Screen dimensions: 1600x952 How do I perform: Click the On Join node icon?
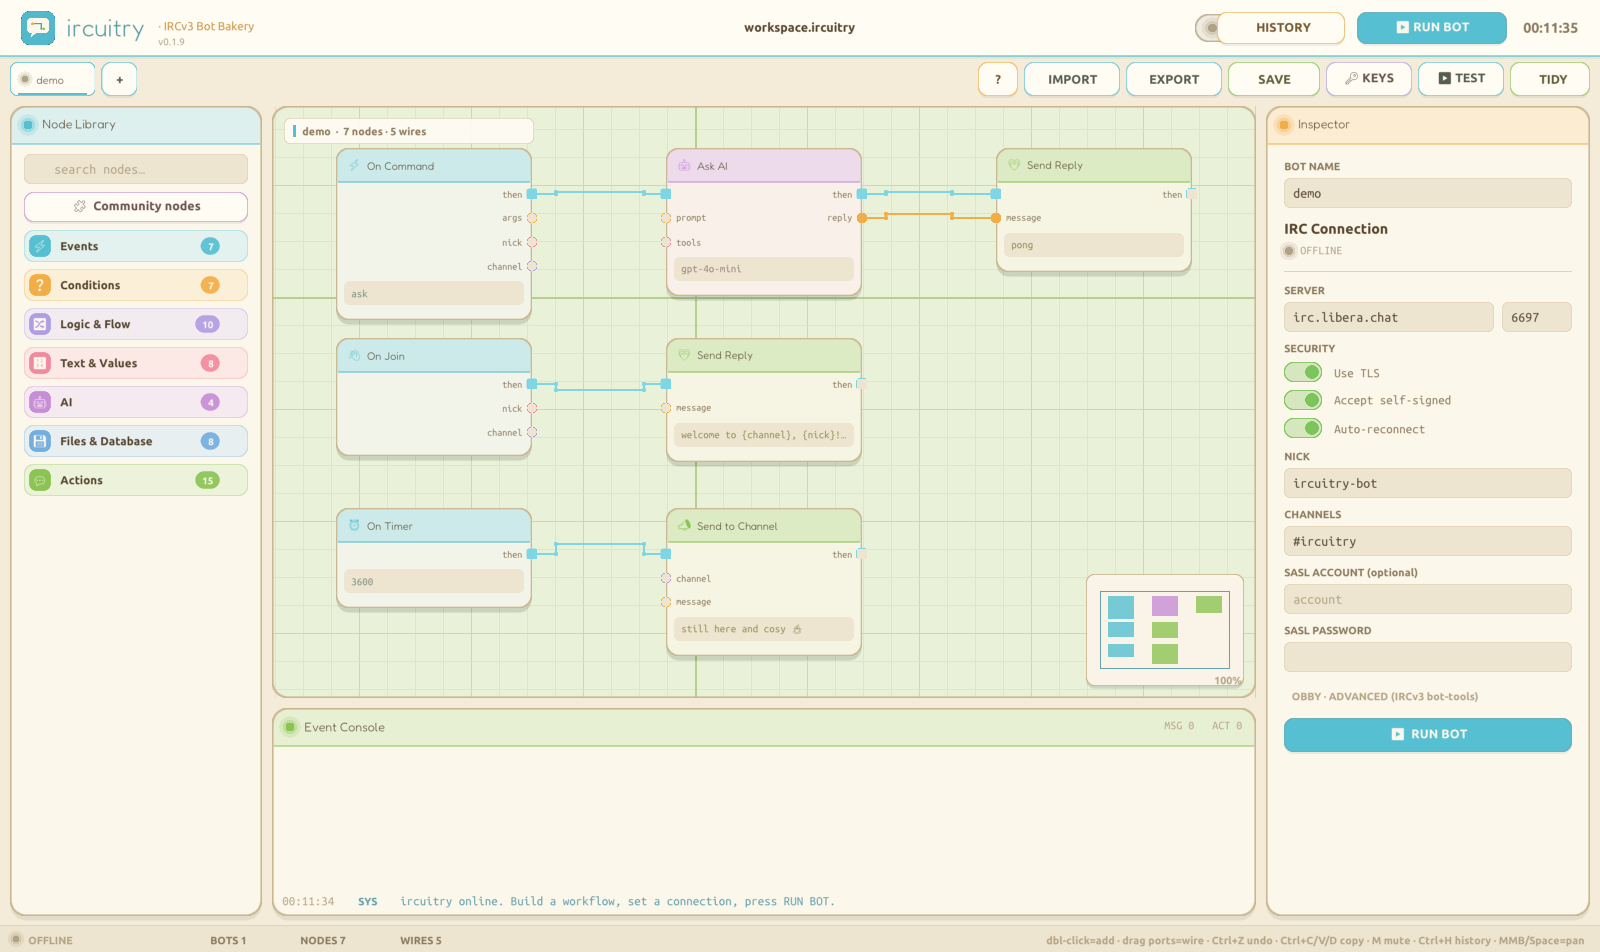pyautogui.click(x=354, y=356)
